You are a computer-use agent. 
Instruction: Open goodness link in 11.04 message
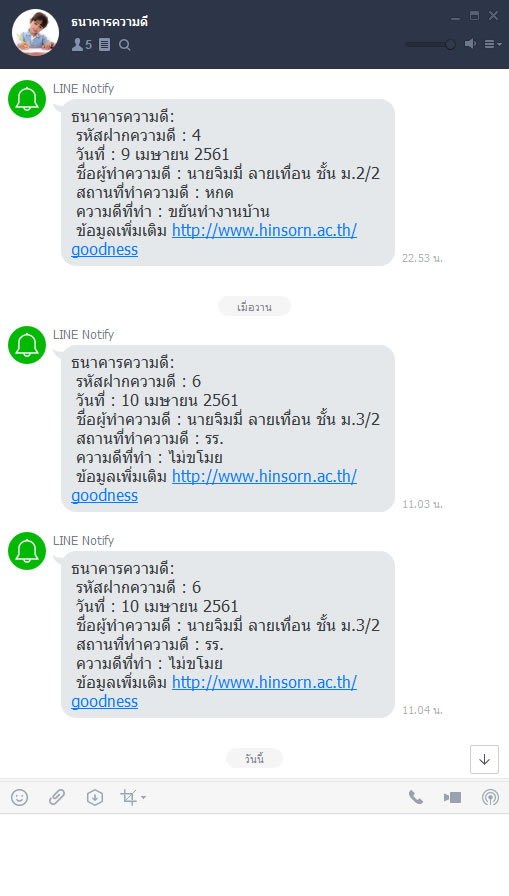105,701
